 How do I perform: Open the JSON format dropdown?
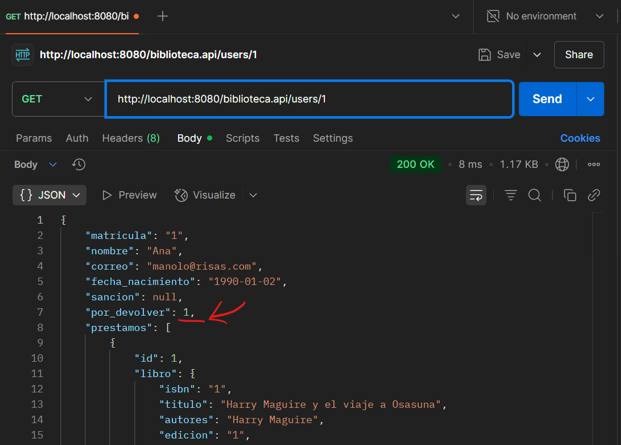point(50,195)
